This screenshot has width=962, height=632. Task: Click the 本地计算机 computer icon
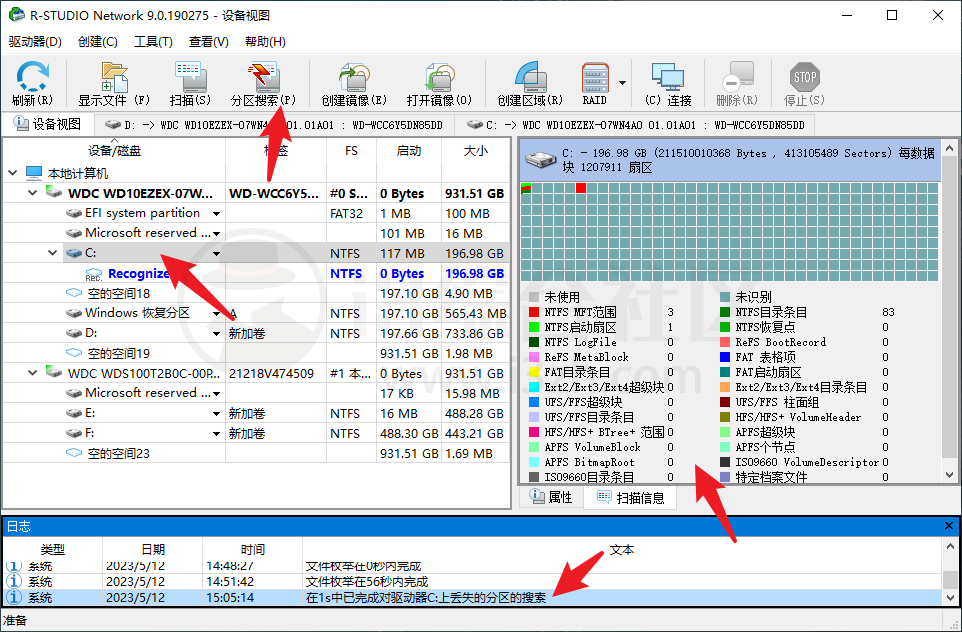[34, 173]
